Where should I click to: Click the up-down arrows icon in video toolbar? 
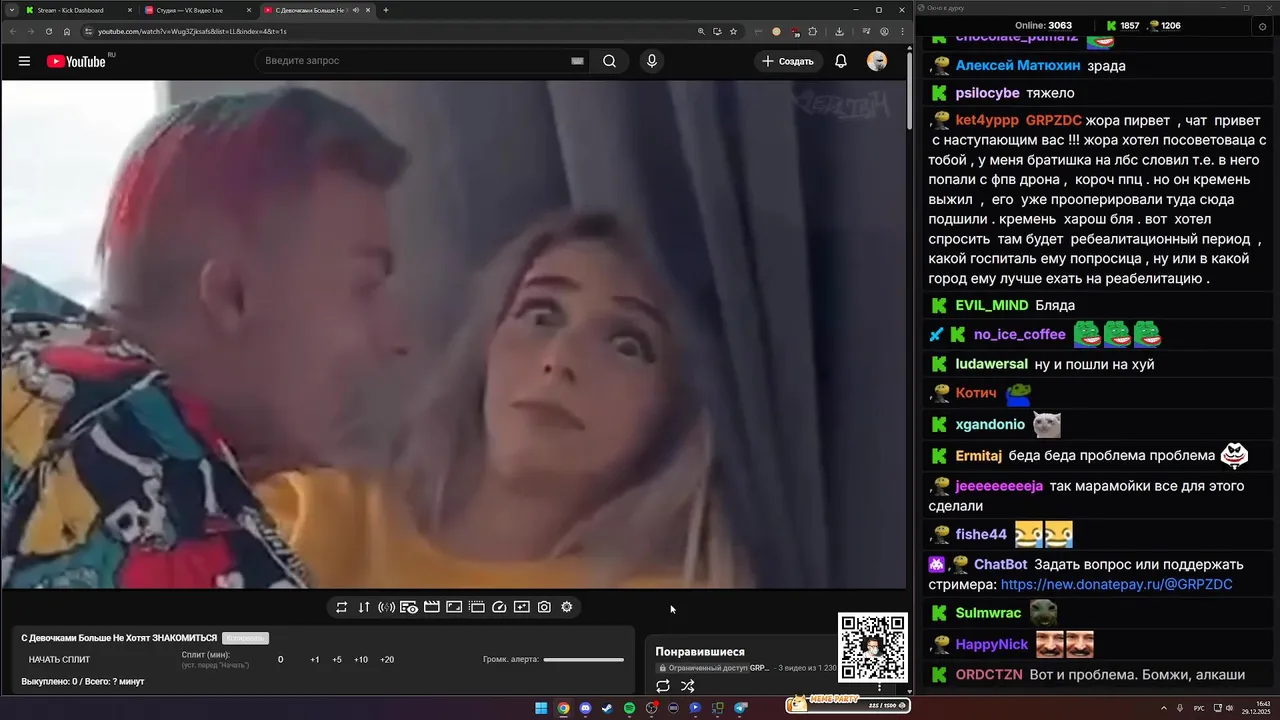364,607
